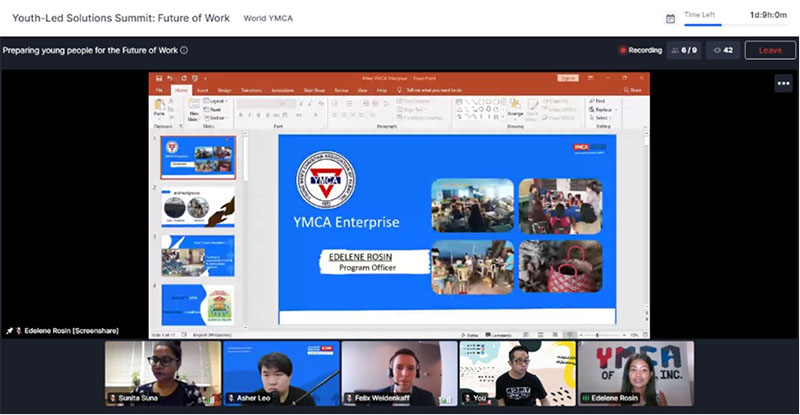Click the participants count icon showing 6/9
The height and width of the screenshot is (415, 800).
(x=684, y=50)
